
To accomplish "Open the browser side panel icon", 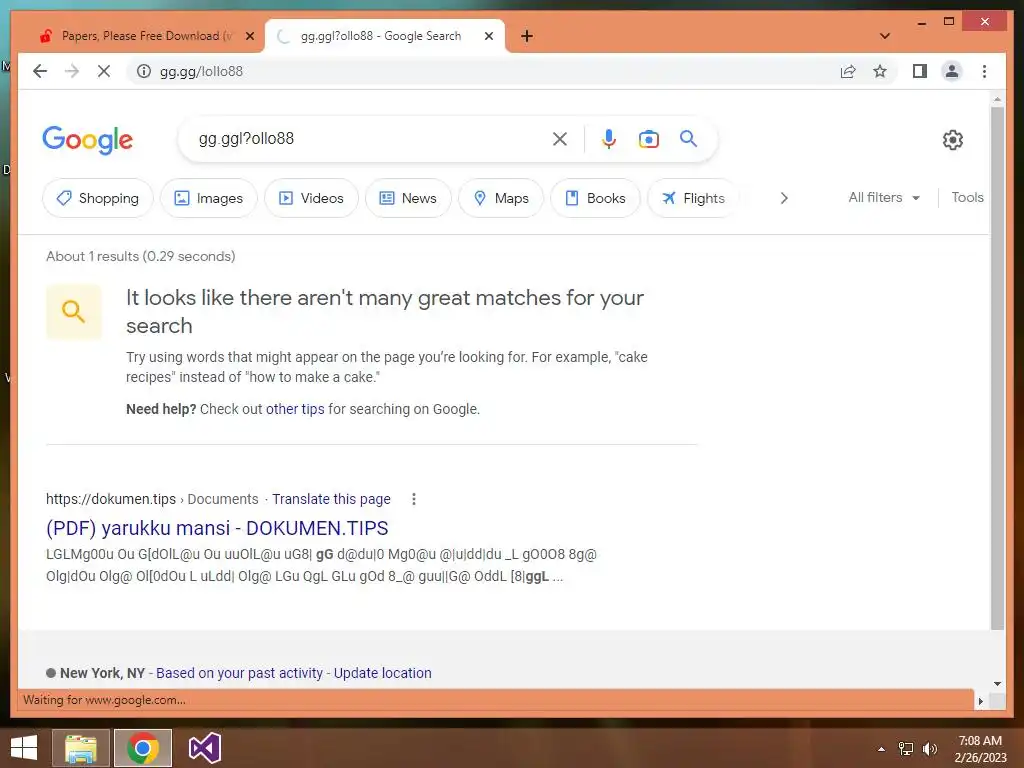I will pos(920,71).
